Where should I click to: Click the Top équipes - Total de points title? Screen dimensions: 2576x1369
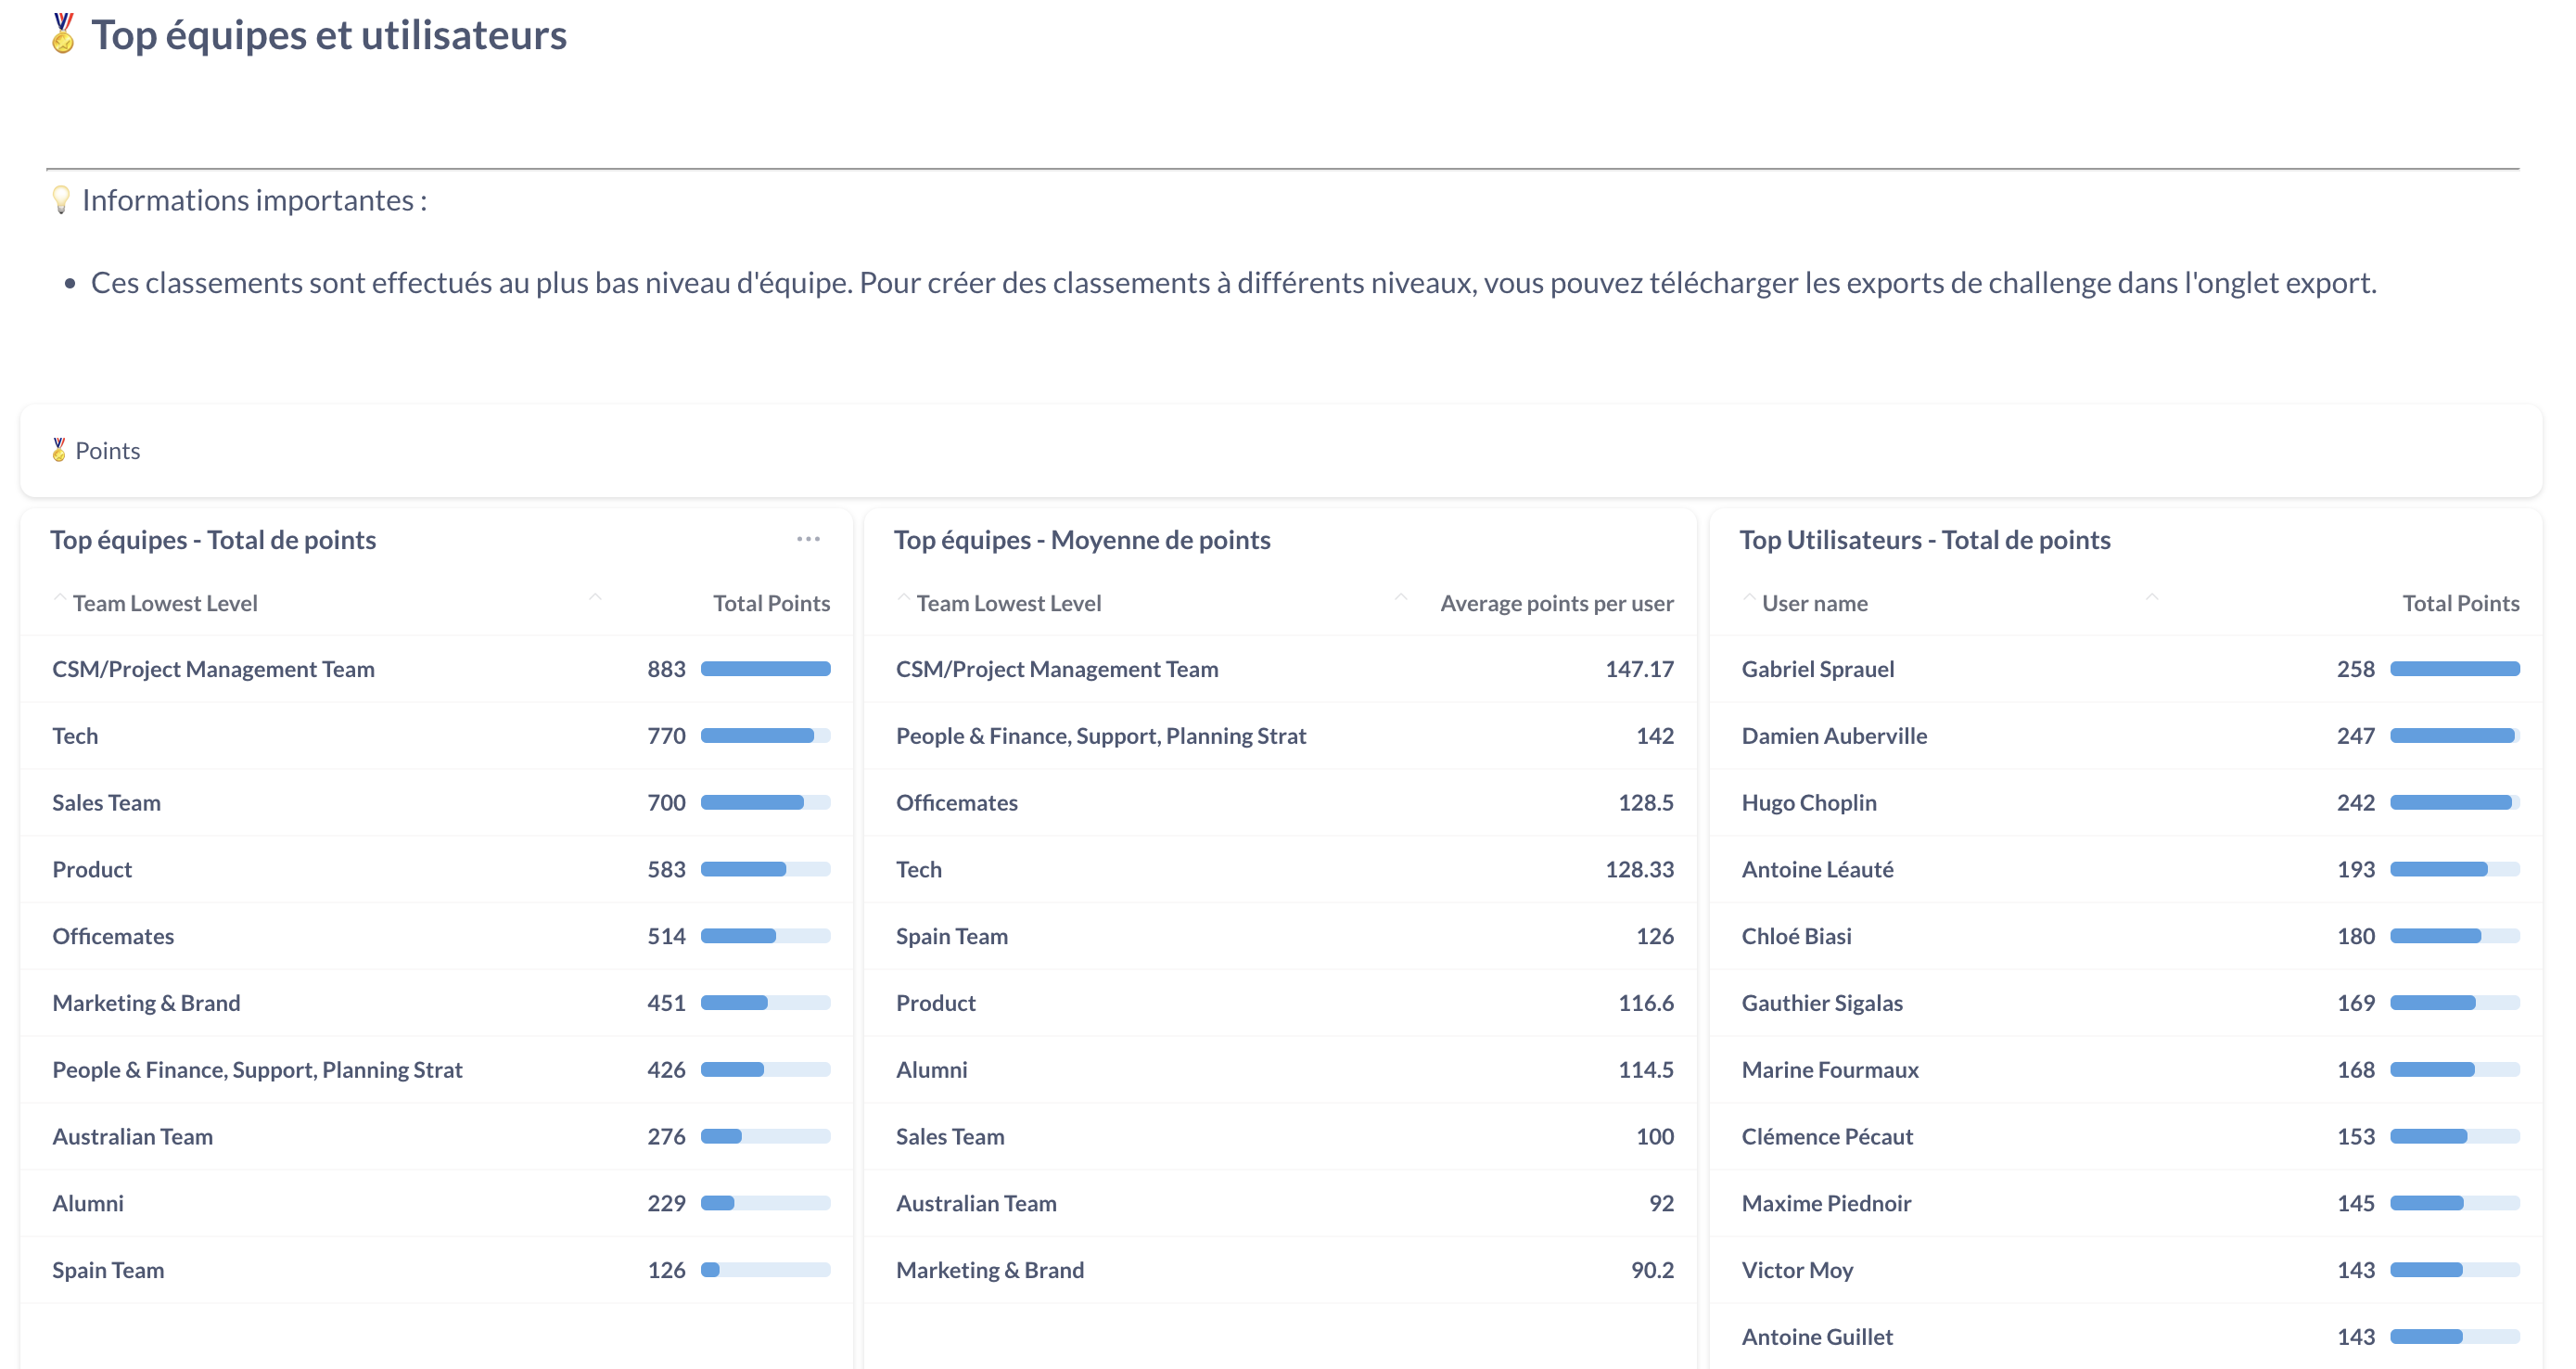(213, 540)
